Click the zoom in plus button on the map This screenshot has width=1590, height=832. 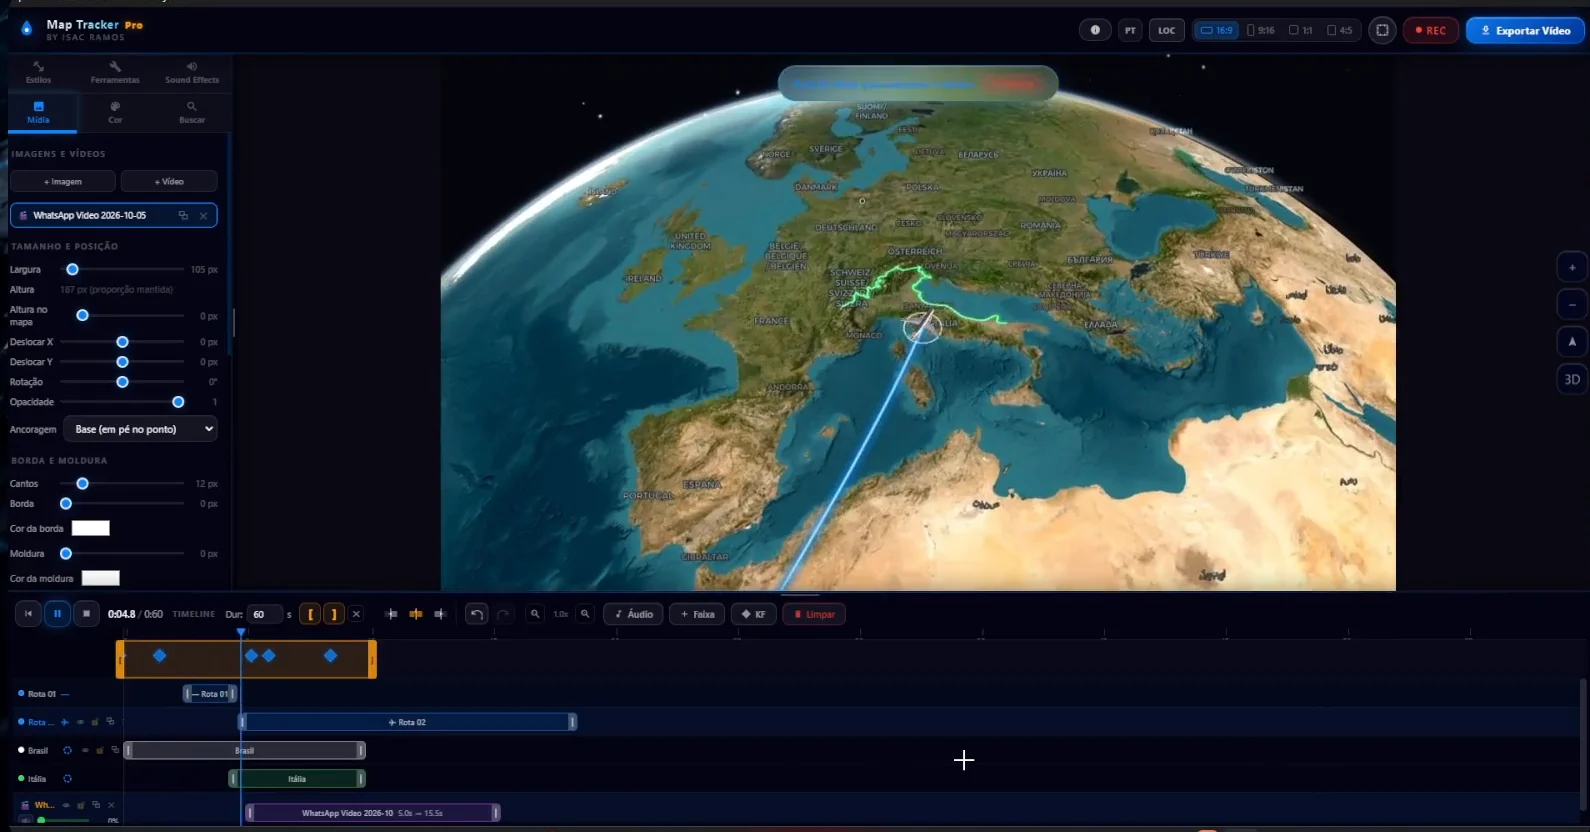(1572, 268)
